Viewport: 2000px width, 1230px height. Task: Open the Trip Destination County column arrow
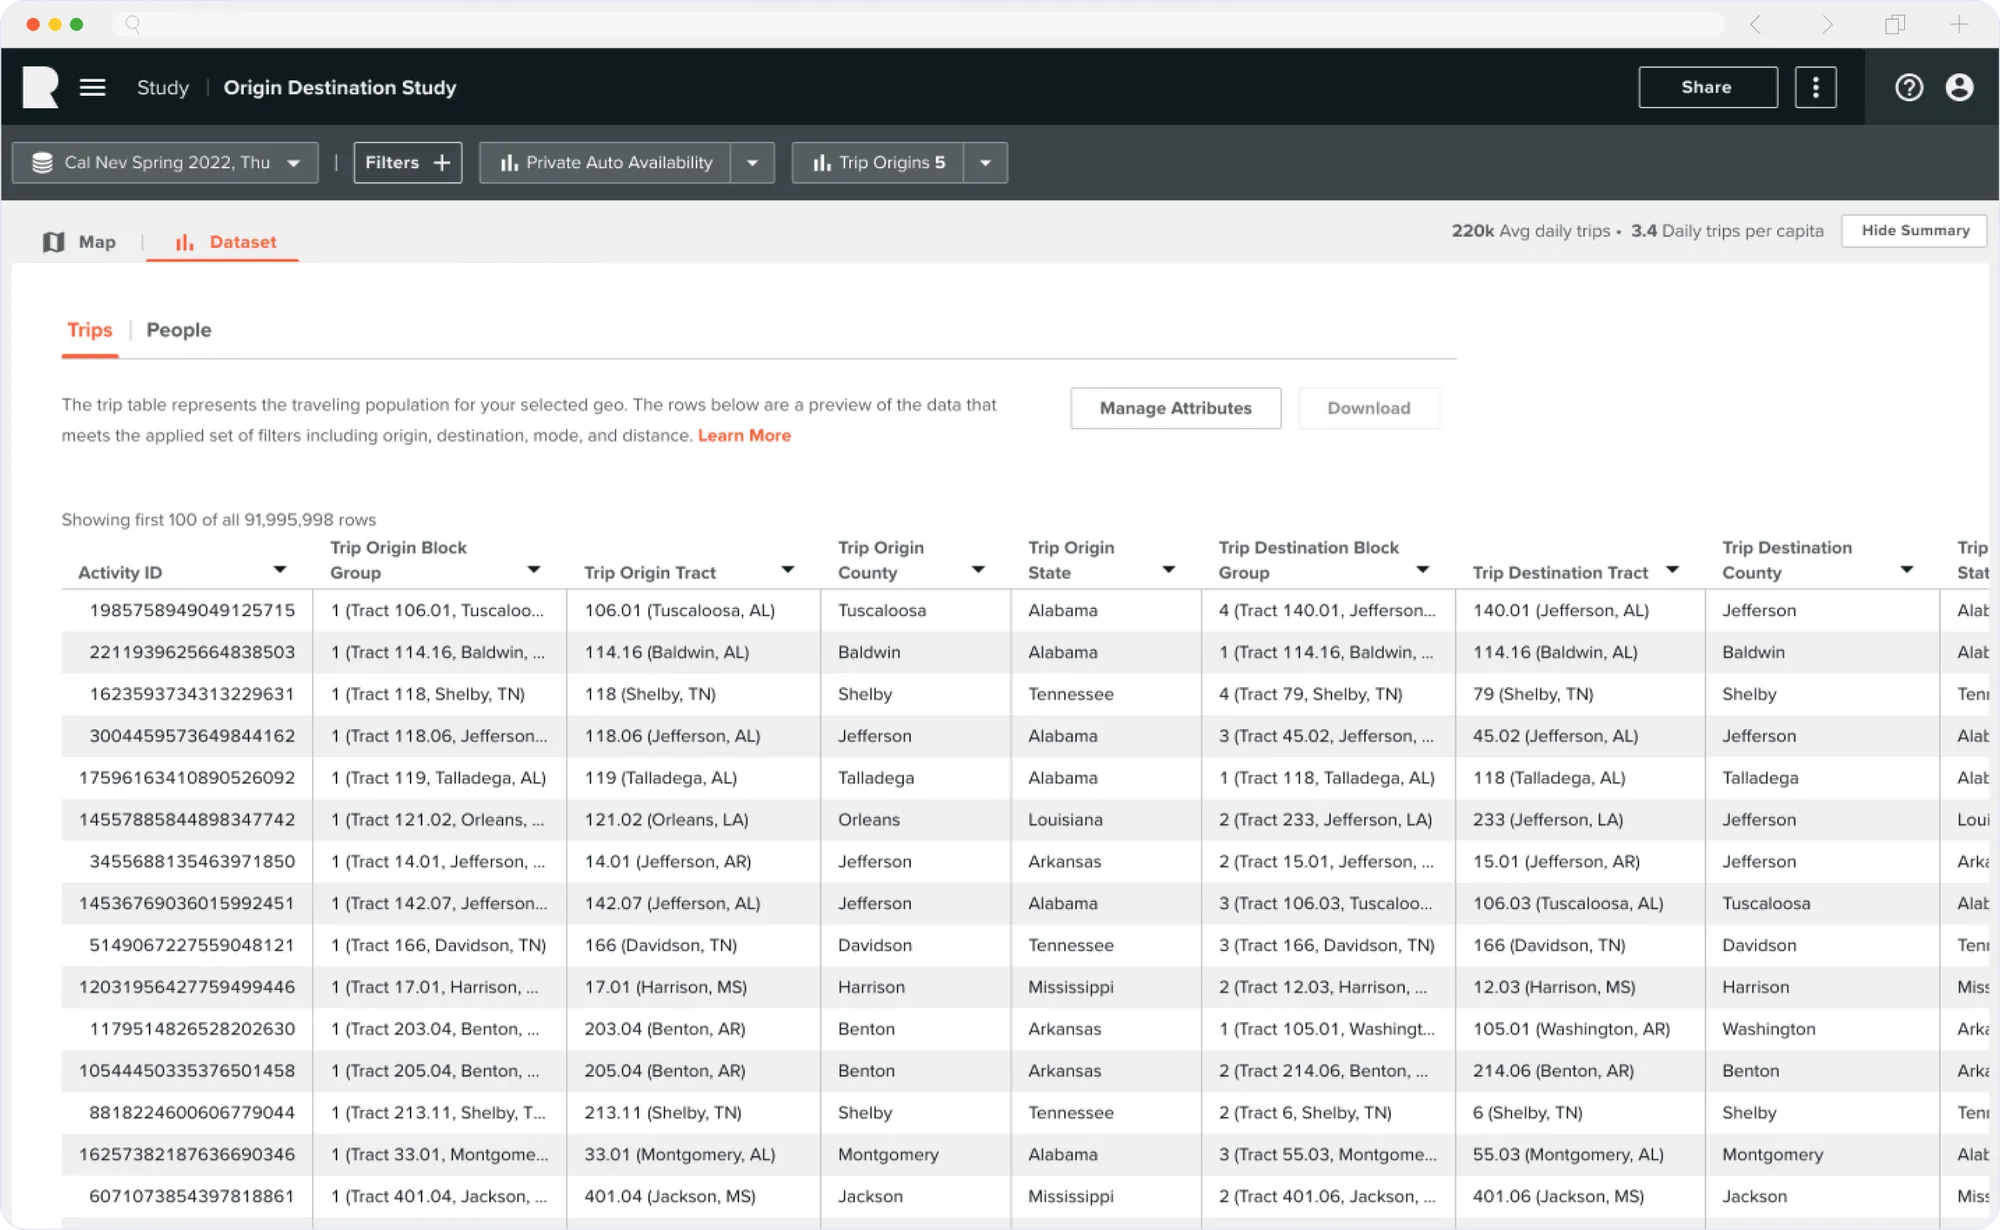pos(1907,570)
